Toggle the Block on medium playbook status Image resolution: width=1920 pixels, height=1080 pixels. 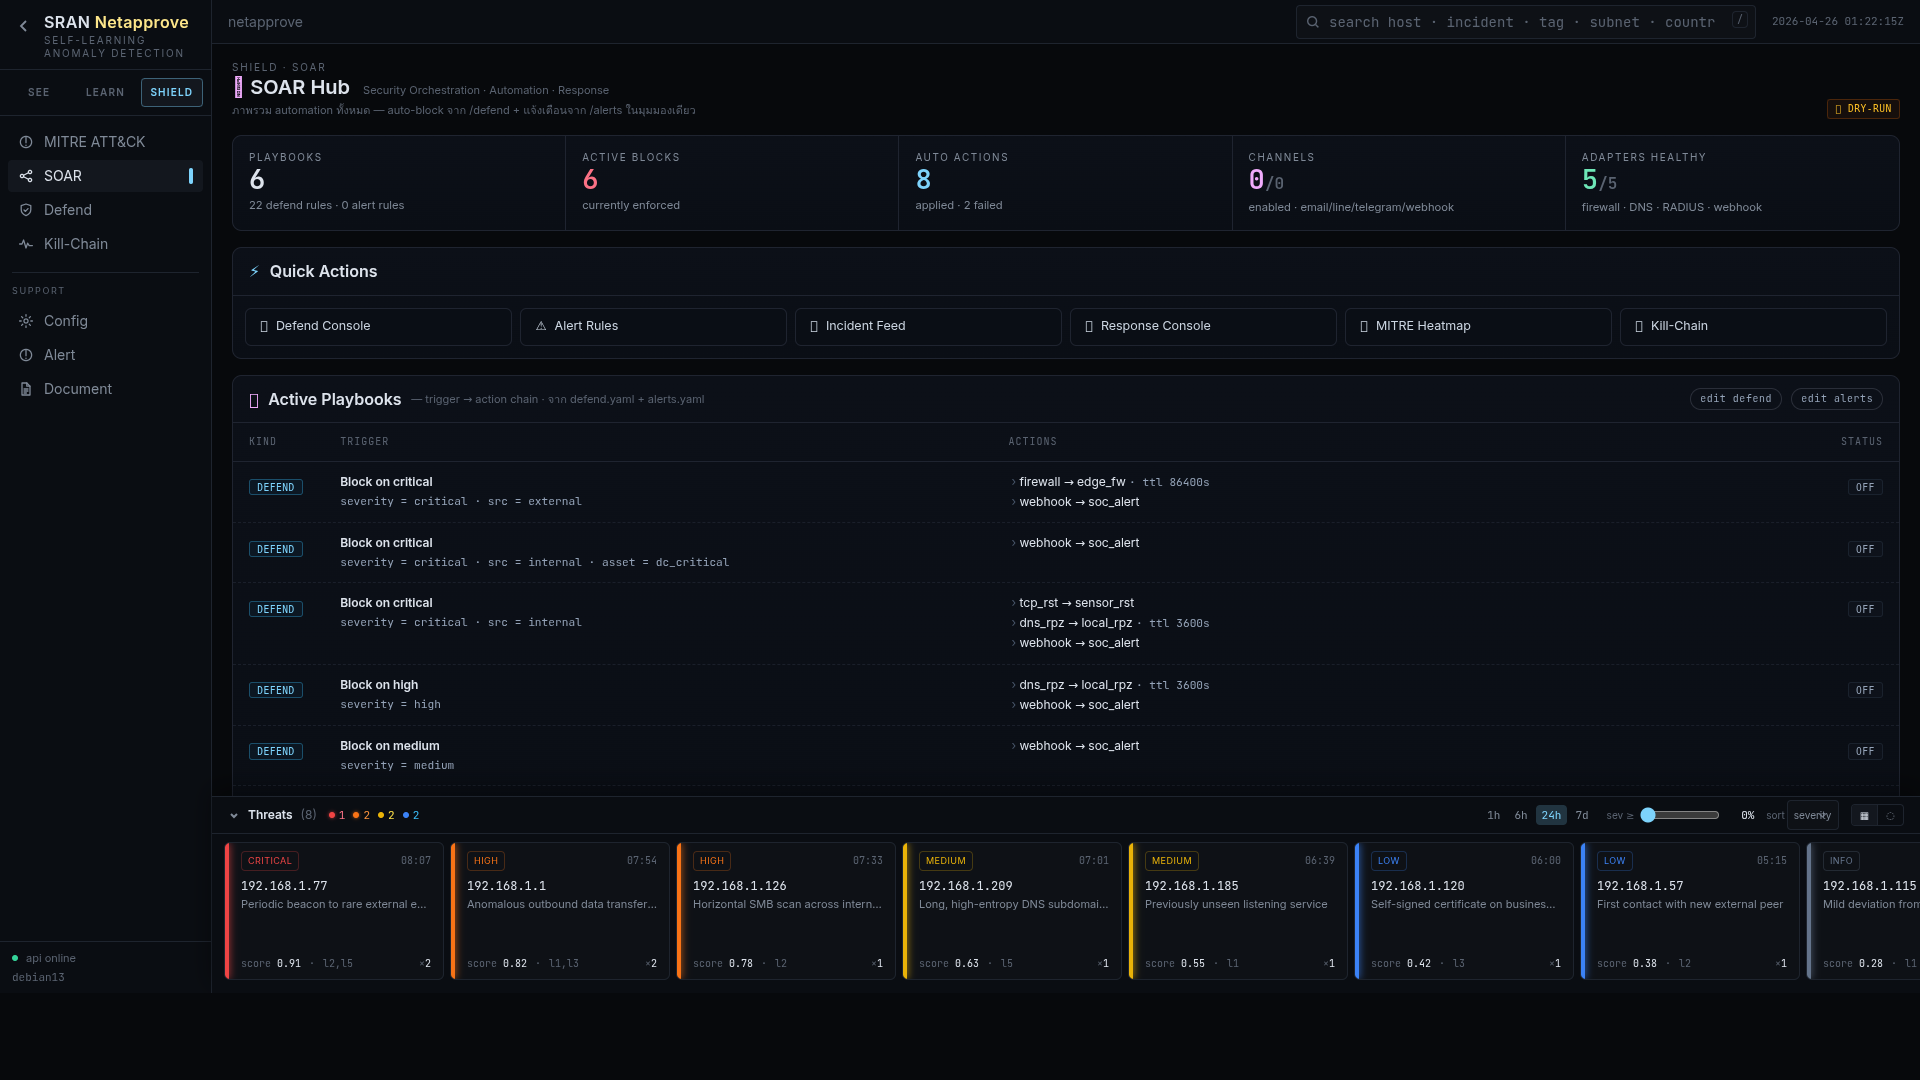point(1864,752)
